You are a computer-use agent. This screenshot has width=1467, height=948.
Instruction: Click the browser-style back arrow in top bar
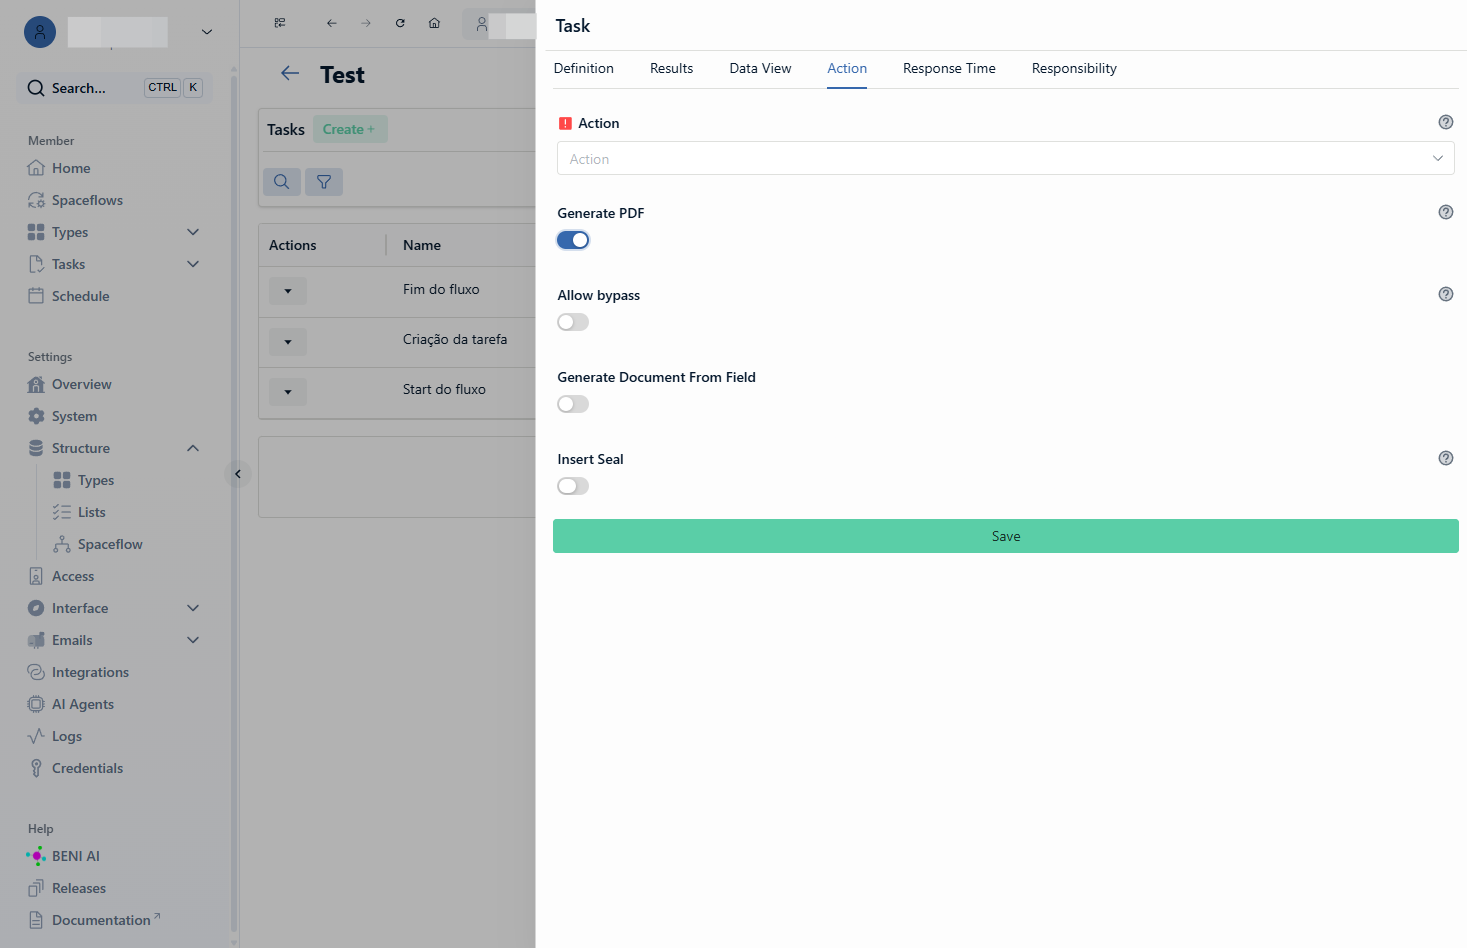(x=332, y=23)
